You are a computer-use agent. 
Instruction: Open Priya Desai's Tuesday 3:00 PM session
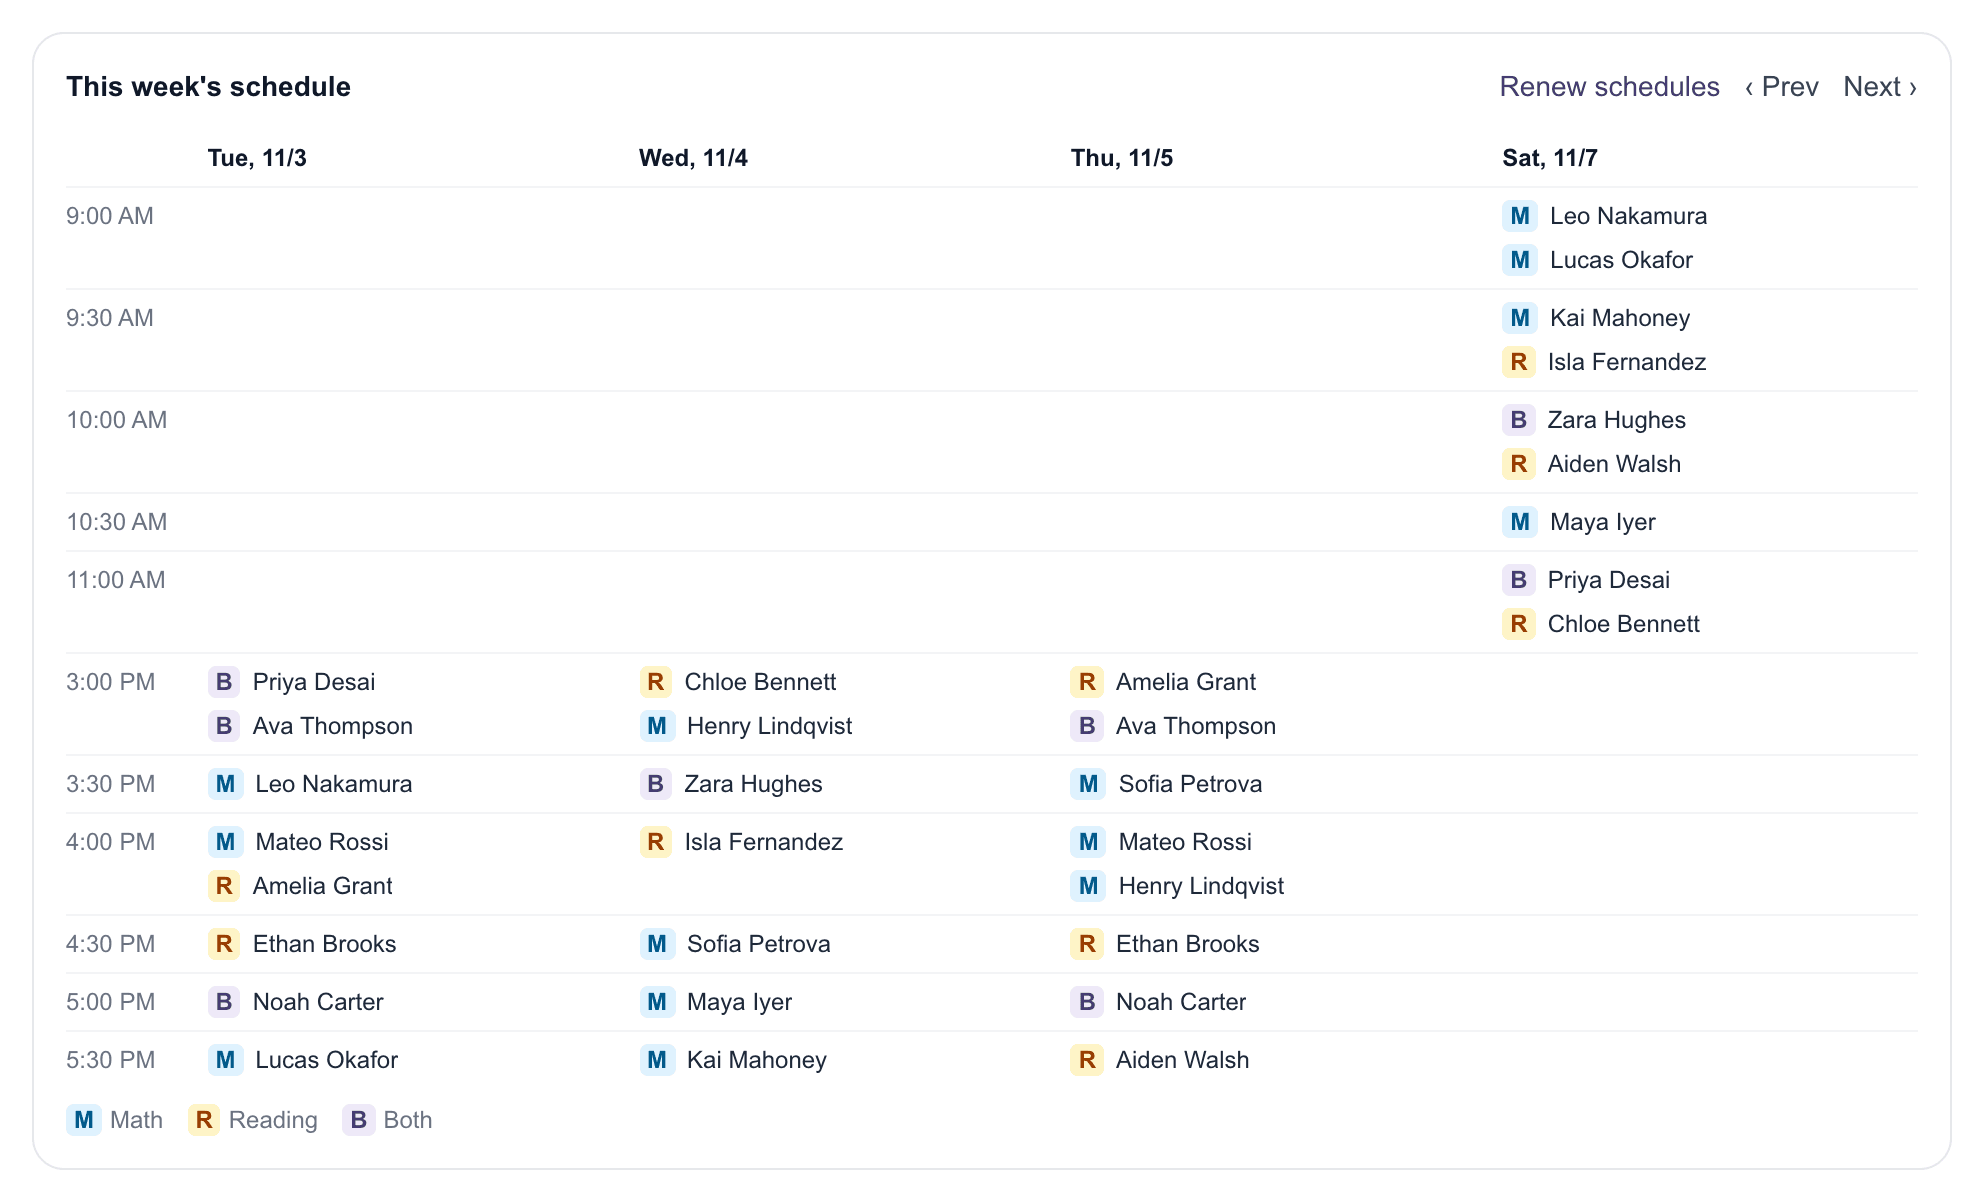click(x=314, y=682)
